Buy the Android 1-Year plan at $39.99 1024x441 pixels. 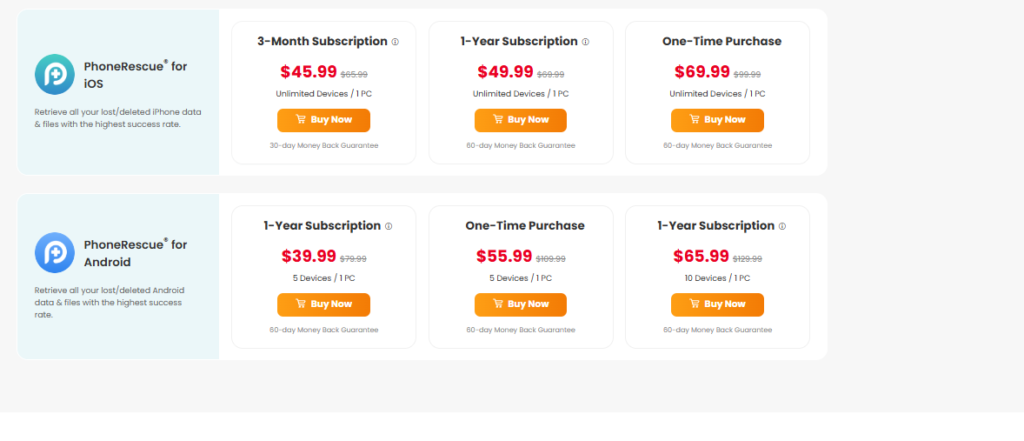pos(323,304)
